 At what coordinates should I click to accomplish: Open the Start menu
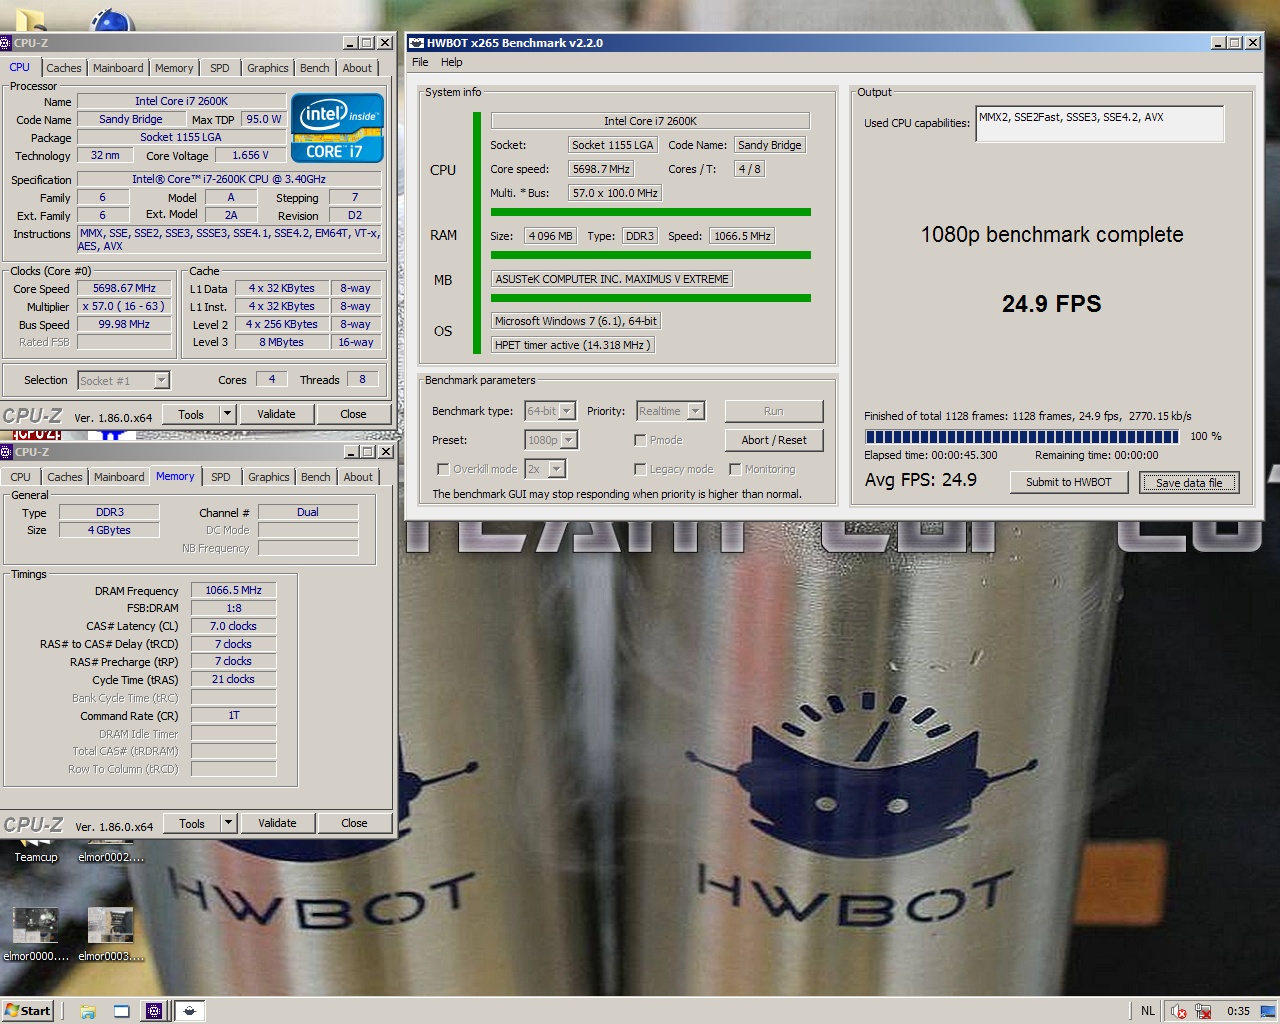coord(28,1011)
